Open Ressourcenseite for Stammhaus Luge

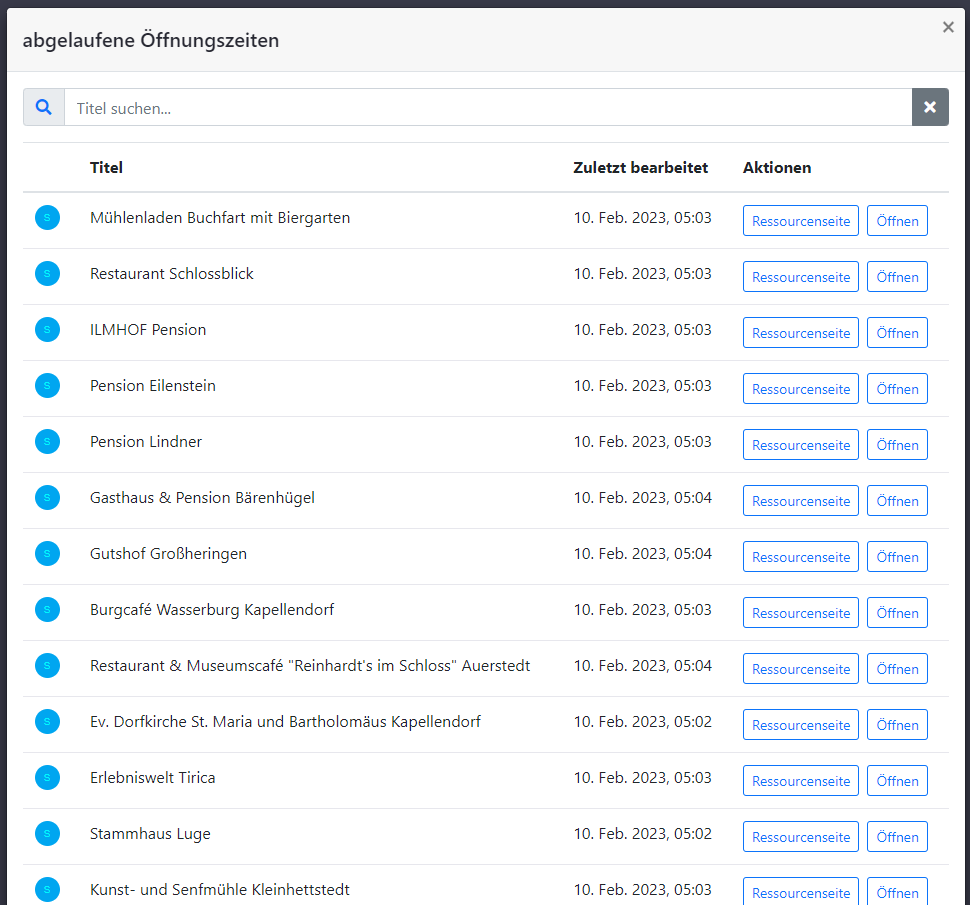tap(800, 836)
